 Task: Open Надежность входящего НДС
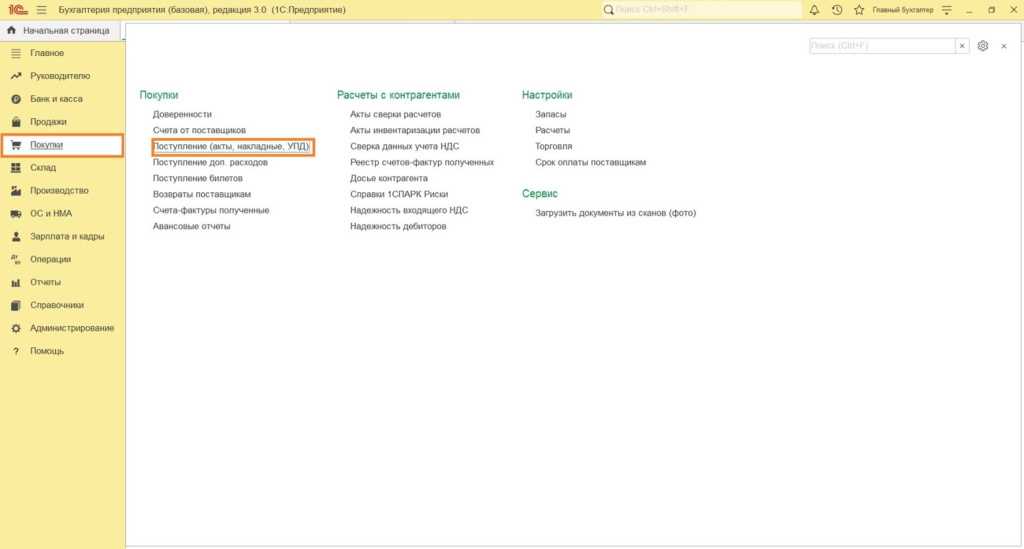click(x=409, y=210)
